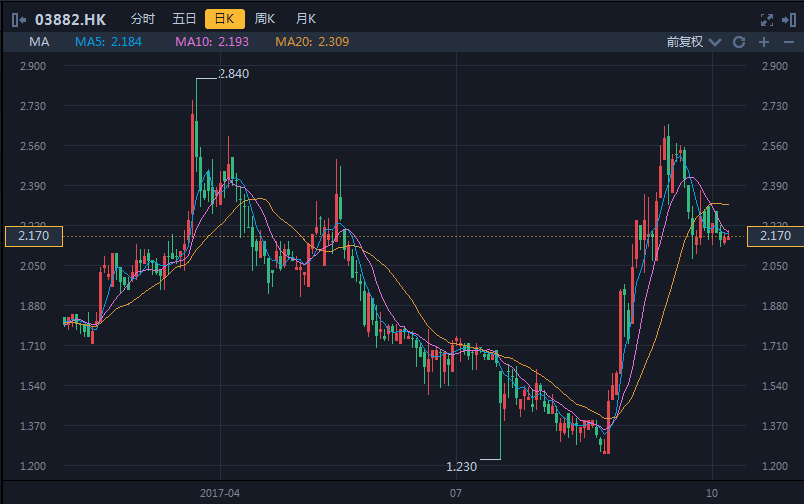
Task: Click the 2.170 current price label on the left axis
Action: (34, 236)
